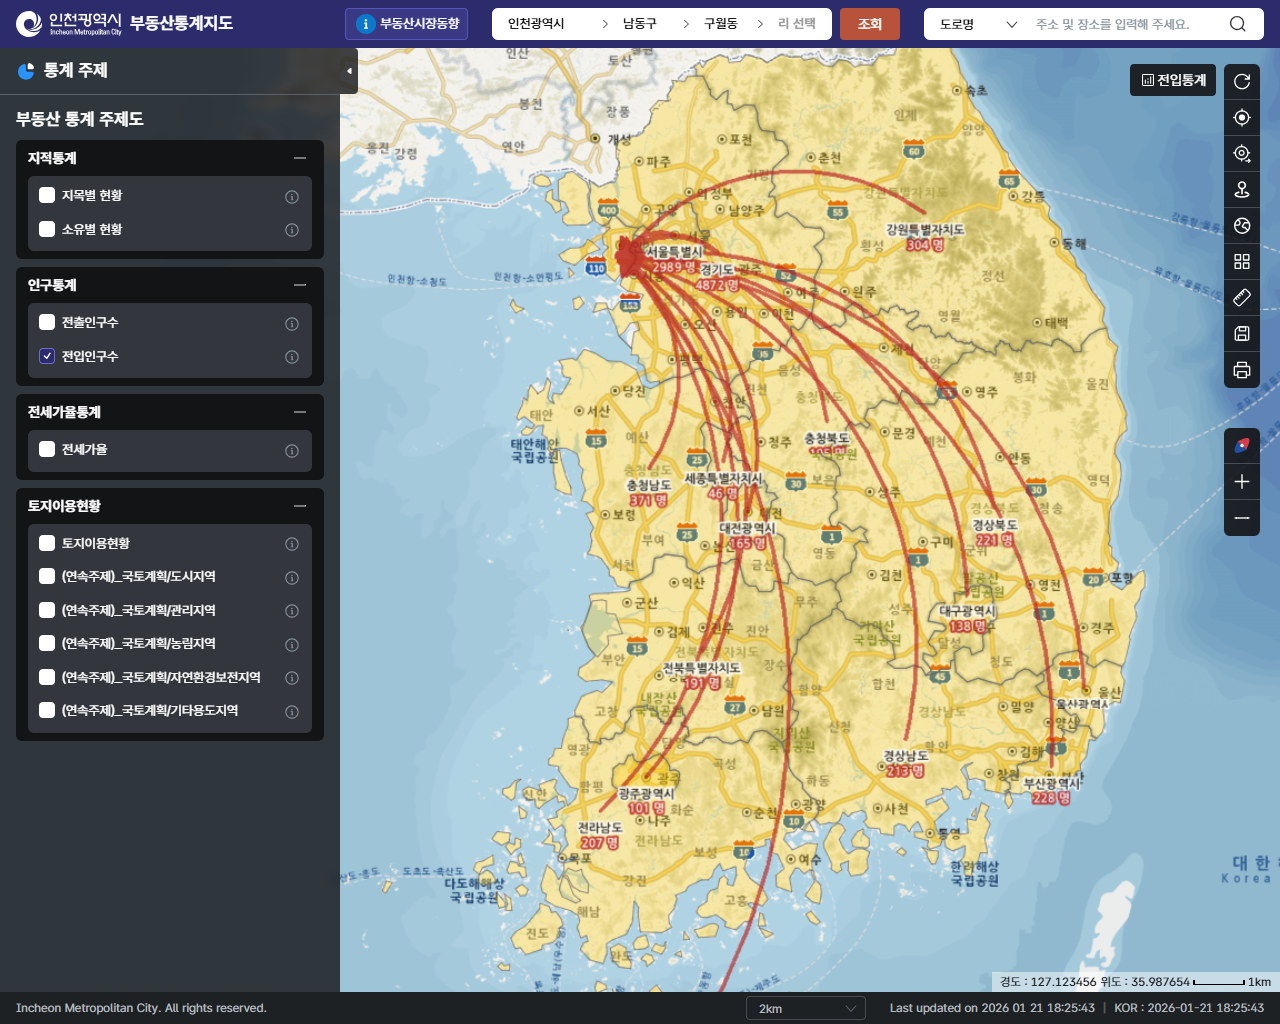Zoom in with the plus button
Viewport: 1280px width, 1024px height.
pyautogui.click(x=1242, y=482)
